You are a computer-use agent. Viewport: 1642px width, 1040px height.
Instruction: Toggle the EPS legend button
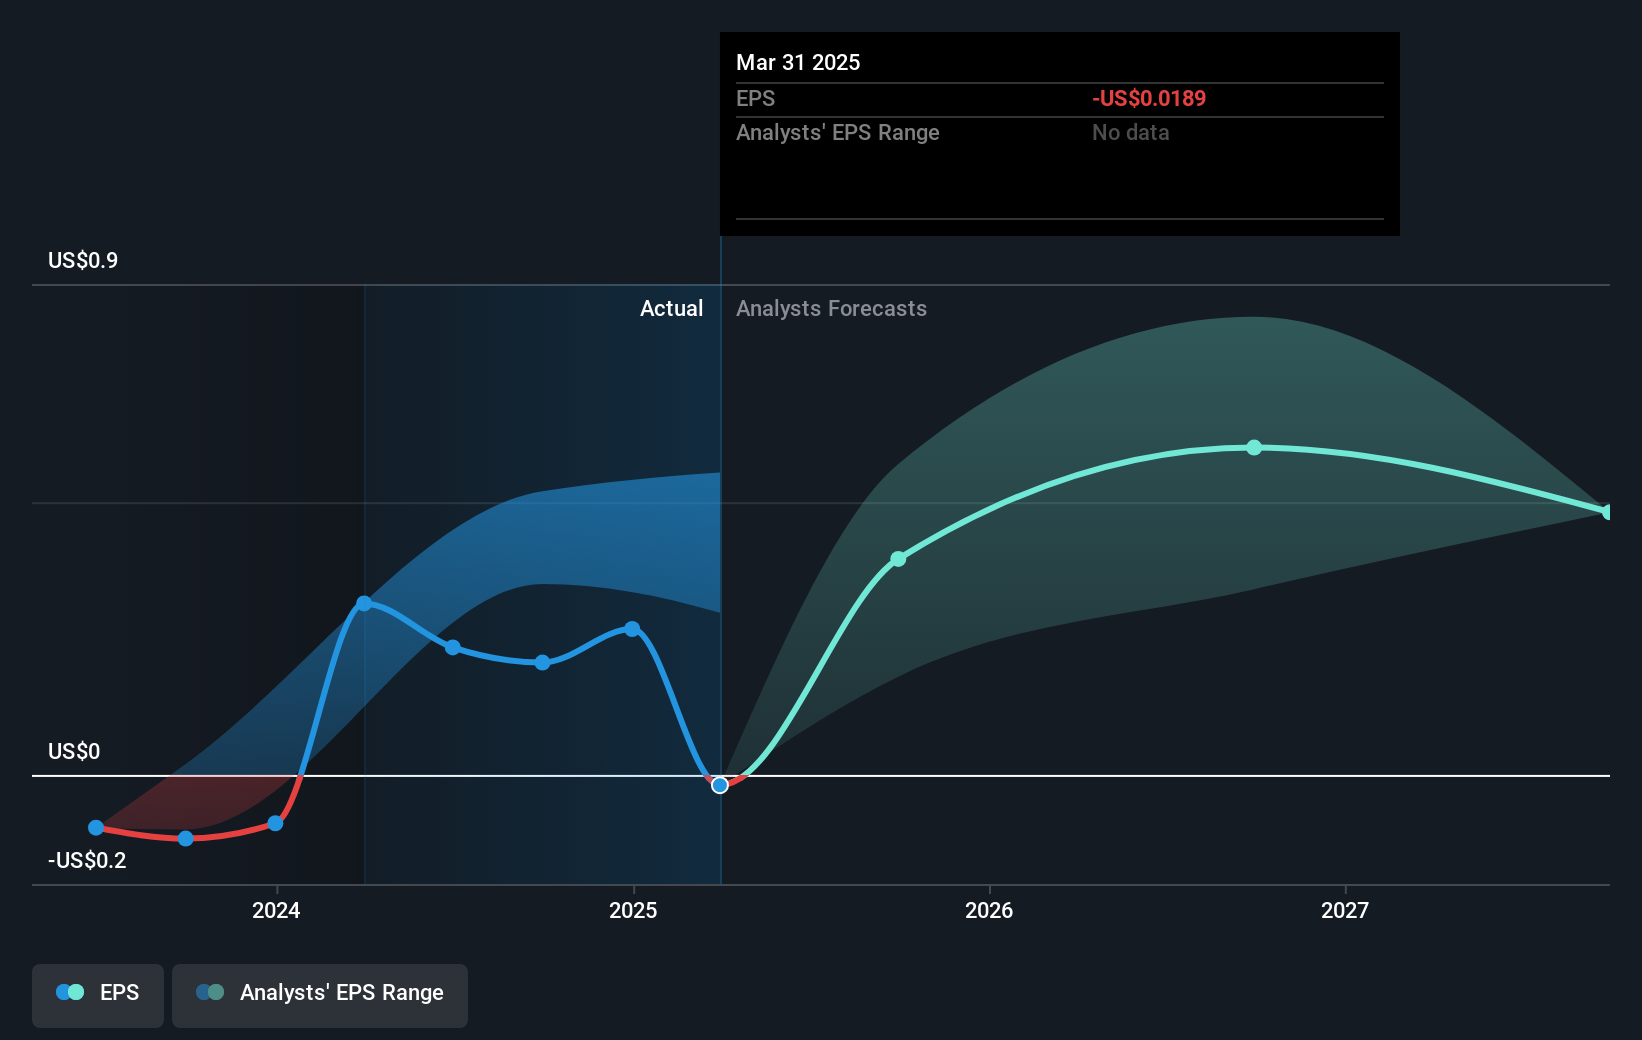coord(98,995)
